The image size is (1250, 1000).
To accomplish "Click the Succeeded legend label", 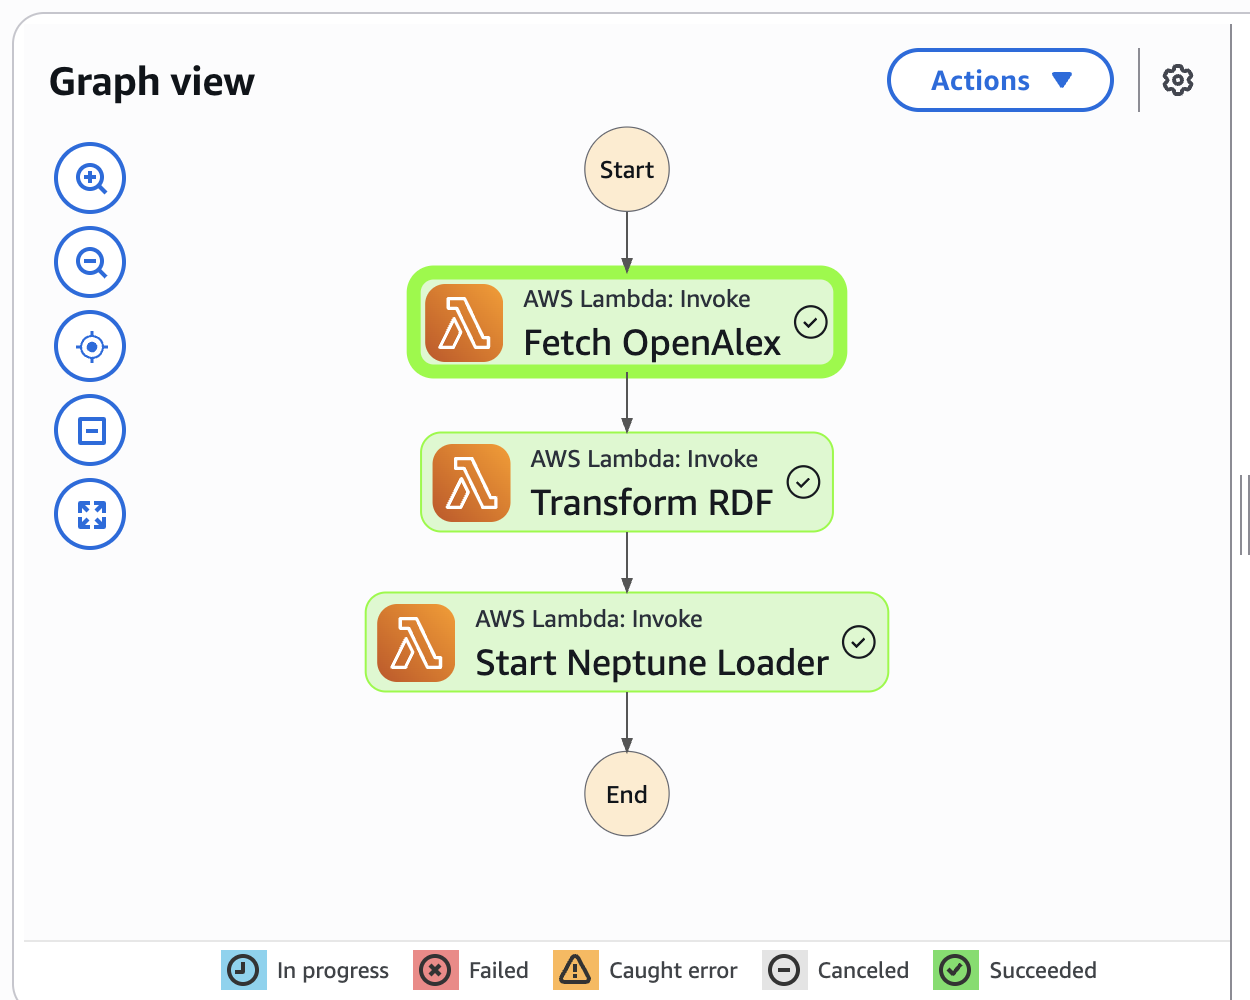I will pyautogui.click(x=1043, y=970).
